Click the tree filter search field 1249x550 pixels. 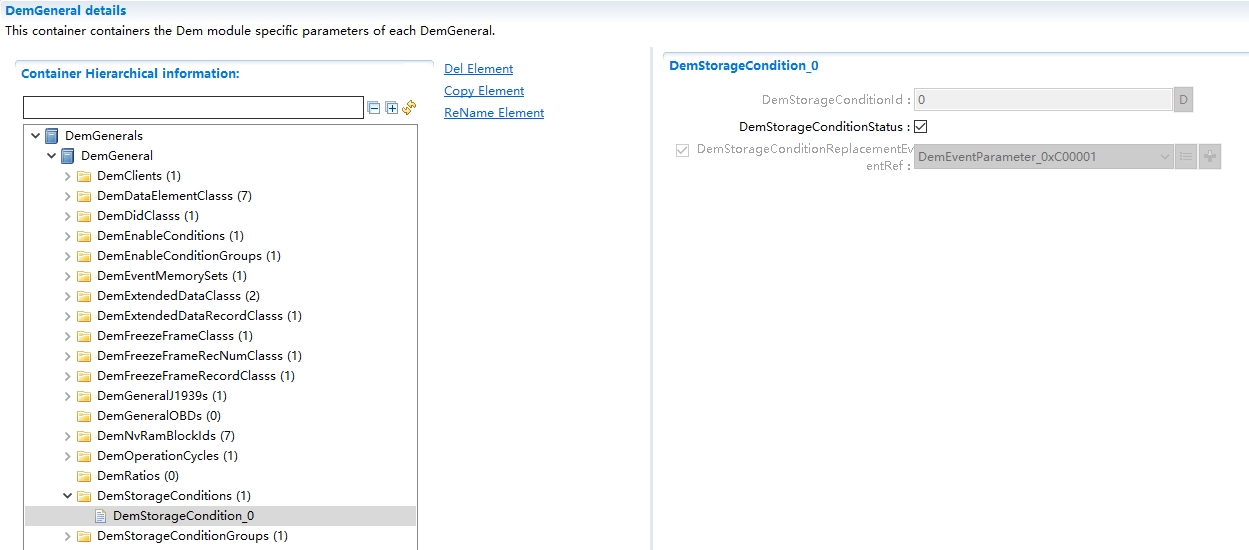click(193, 108)
